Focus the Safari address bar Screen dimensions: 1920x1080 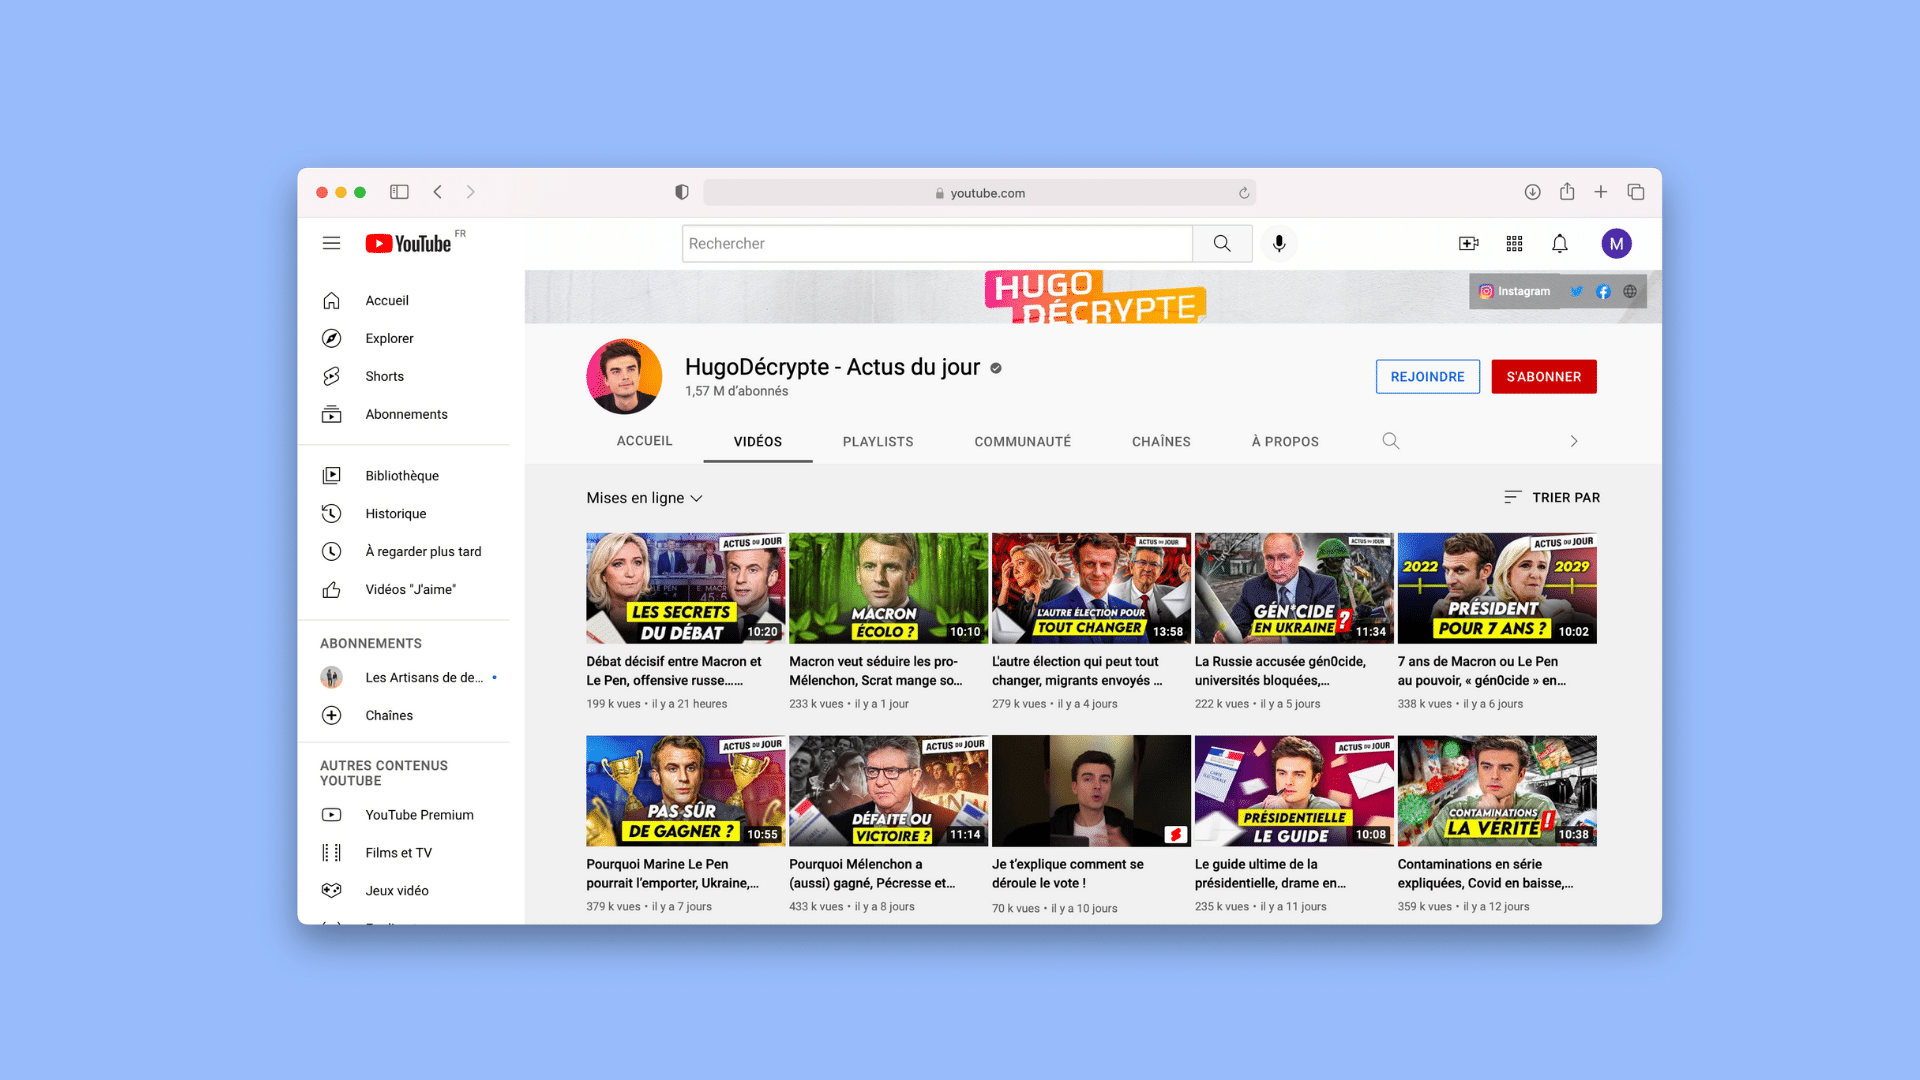(x=979, y=193)
